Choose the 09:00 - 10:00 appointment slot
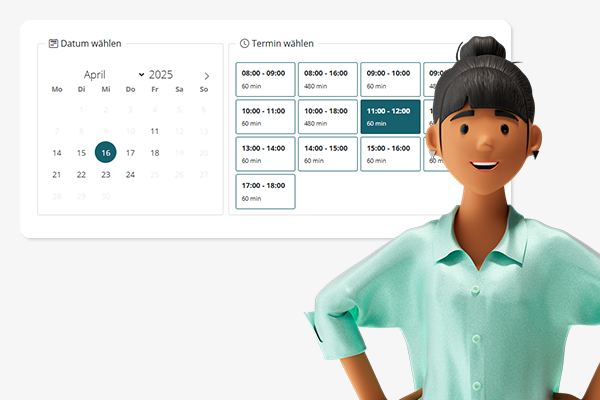Image resolution: width=600 pixels, height=400 pixels. click(390, 80)
